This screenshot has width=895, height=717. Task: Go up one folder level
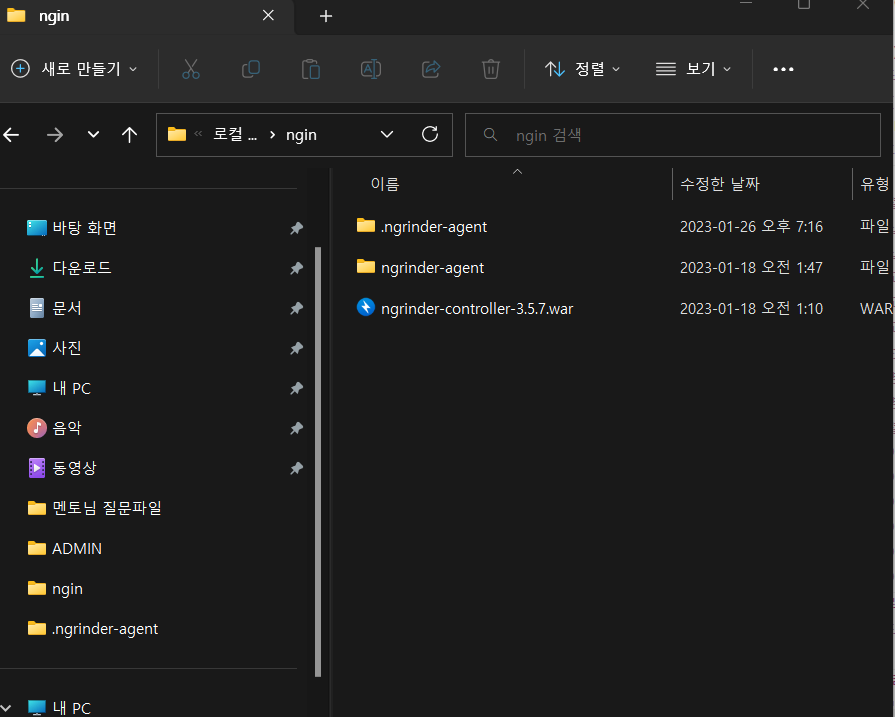click(130, 135)
